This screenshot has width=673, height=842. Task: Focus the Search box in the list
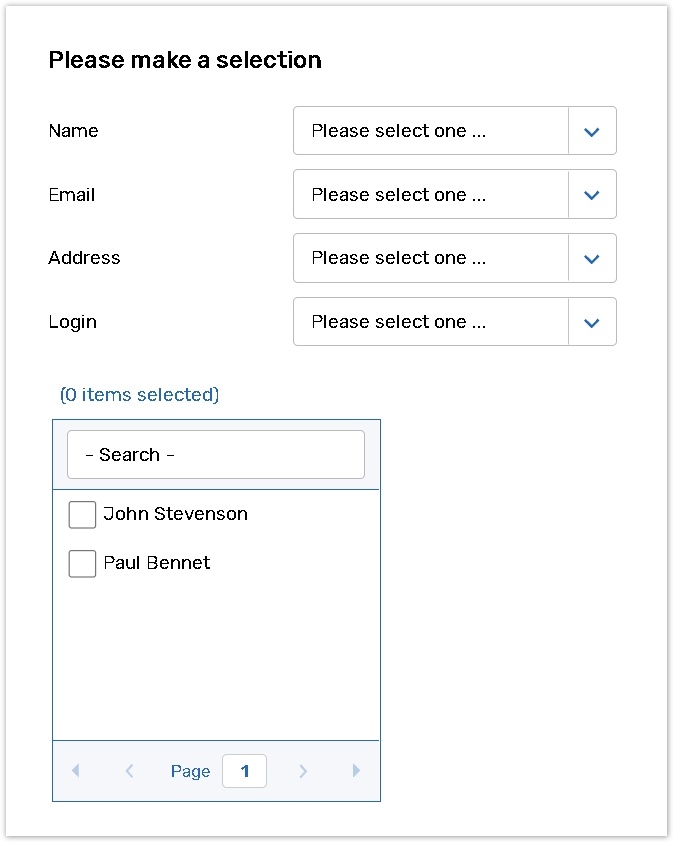click(x=216, y=455)
